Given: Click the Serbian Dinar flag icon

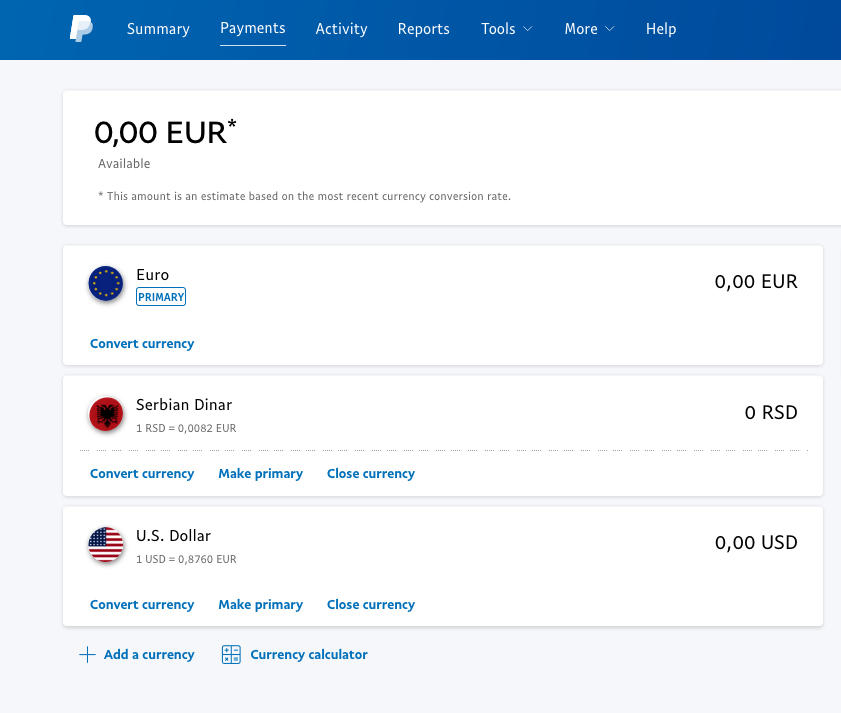Looking at the screenshot, I should (106, 414).
